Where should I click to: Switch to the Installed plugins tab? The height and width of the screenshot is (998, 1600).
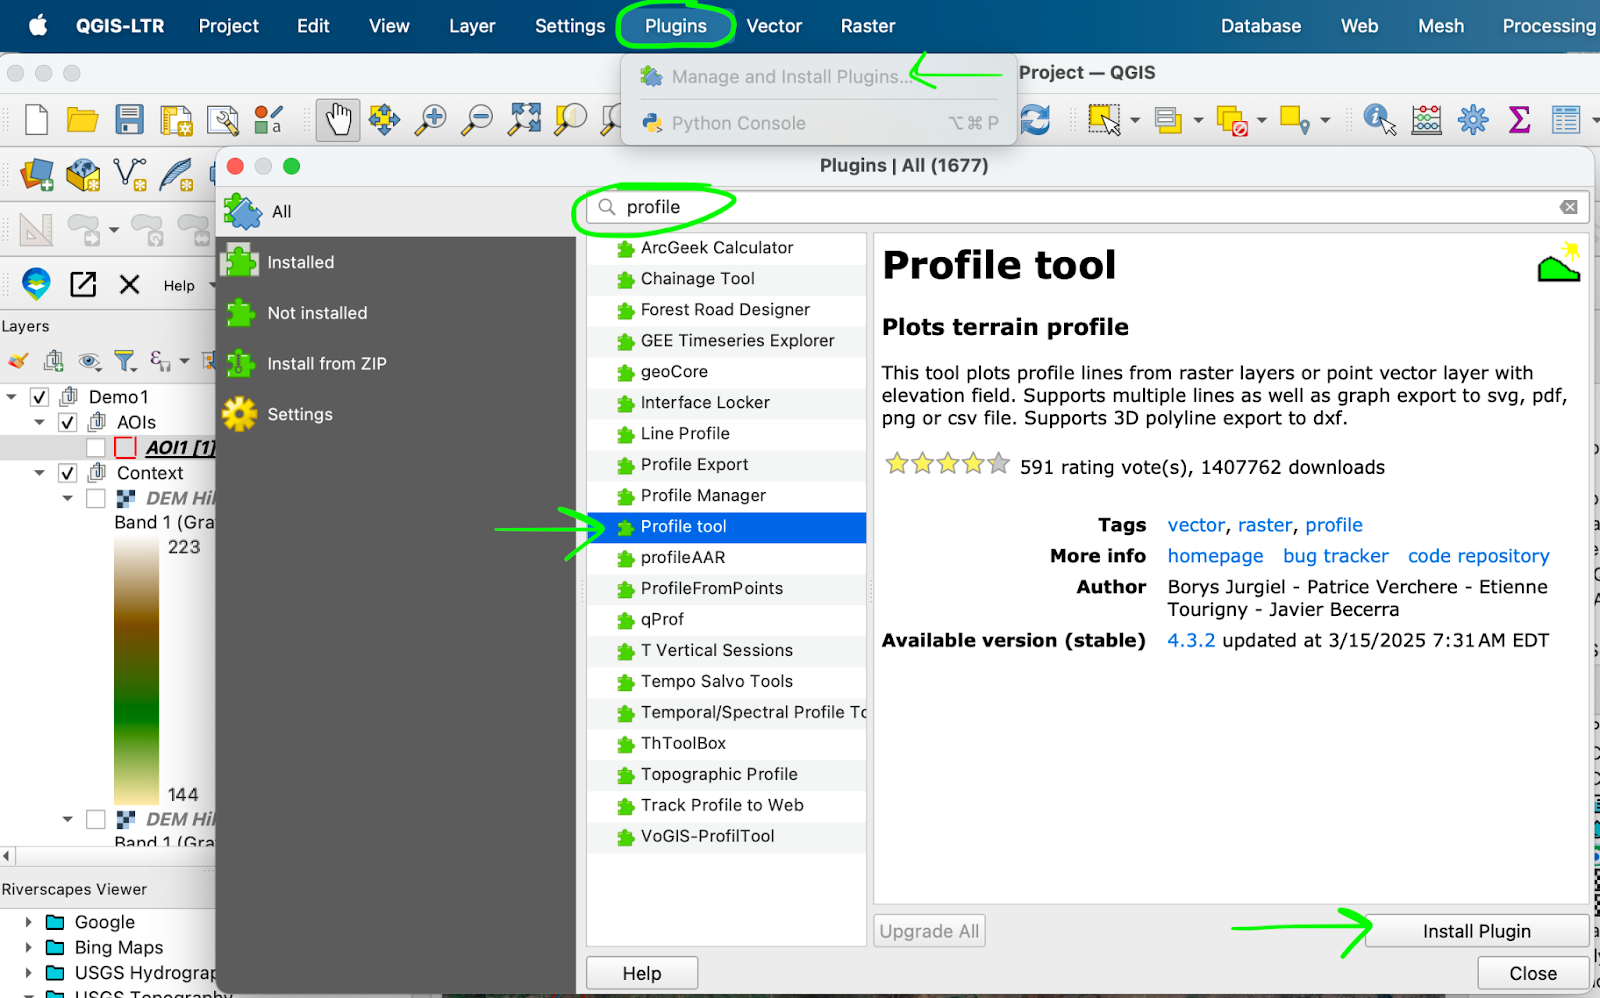click(396, 262)
